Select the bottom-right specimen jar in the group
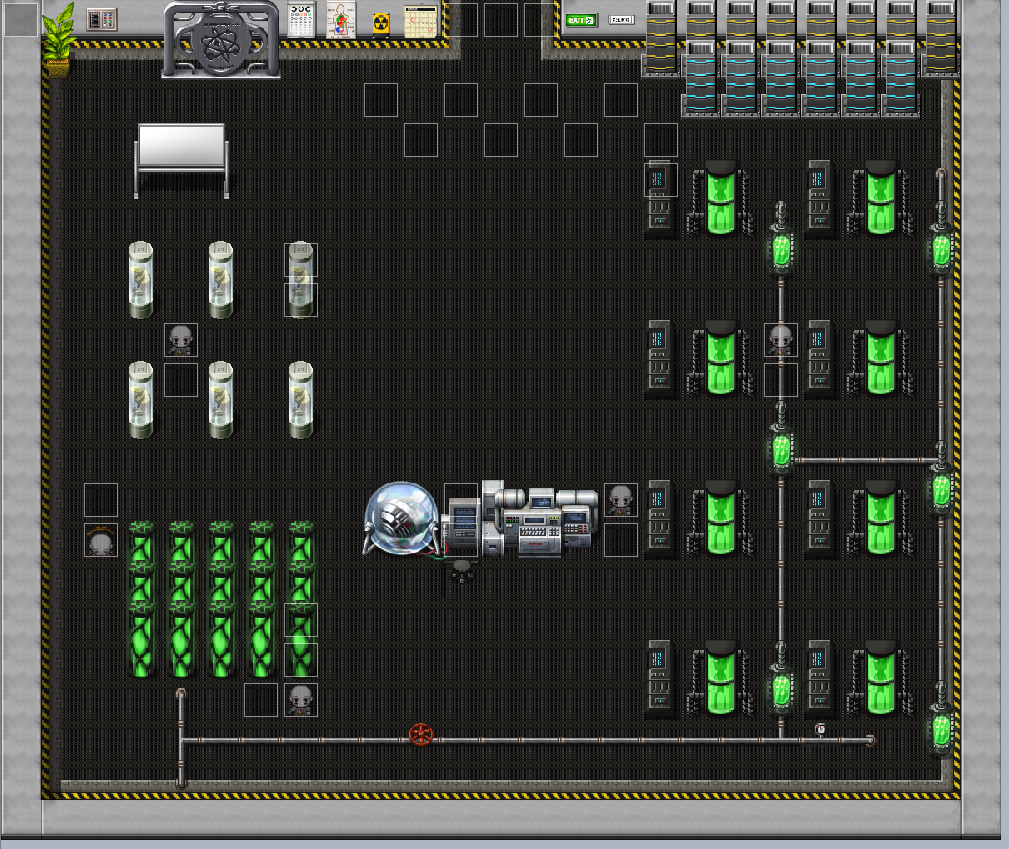 301,400
